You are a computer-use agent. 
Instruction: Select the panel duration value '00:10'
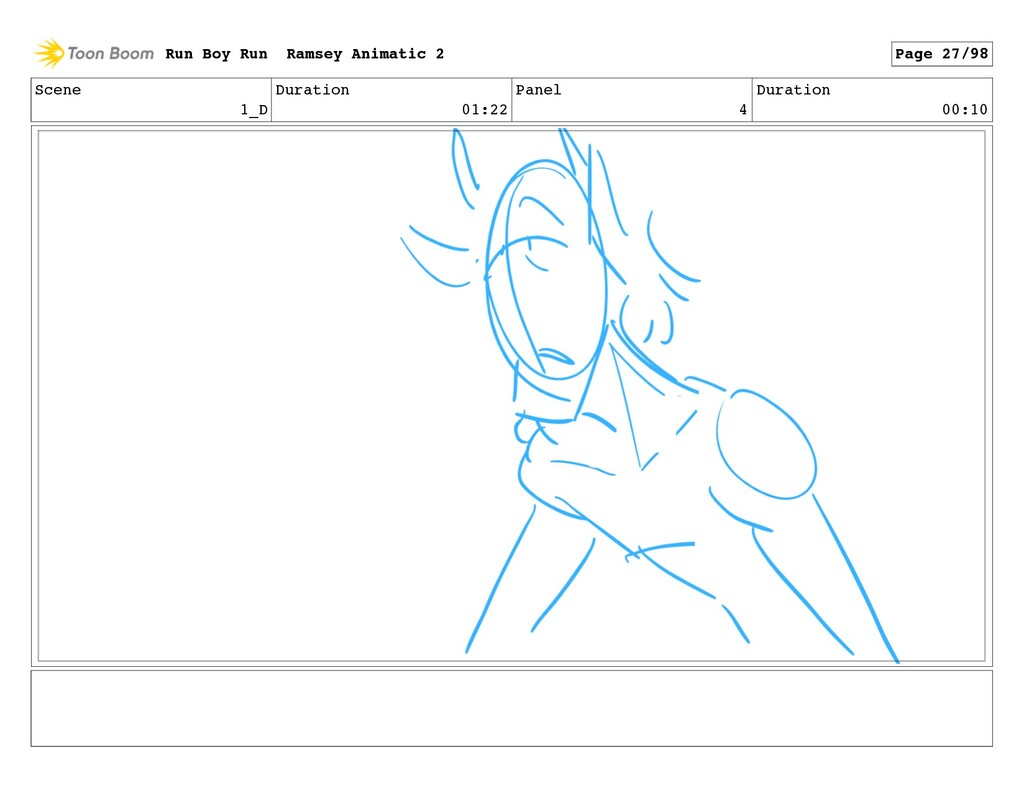(x=964, y=110)
